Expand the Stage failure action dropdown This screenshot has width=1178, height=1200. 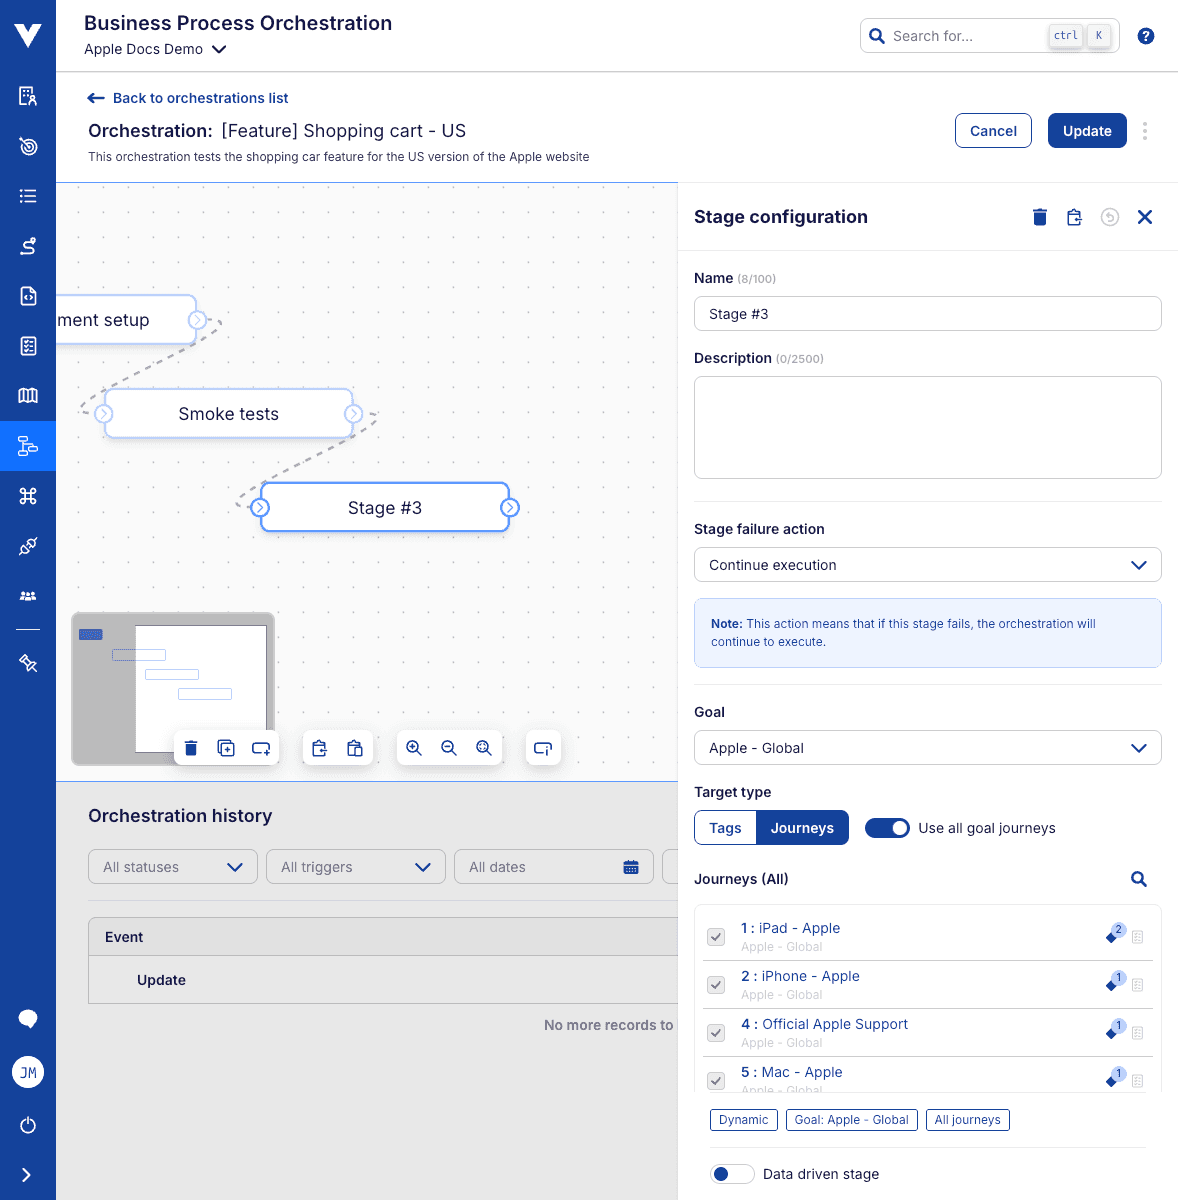(x=927, y=565)
